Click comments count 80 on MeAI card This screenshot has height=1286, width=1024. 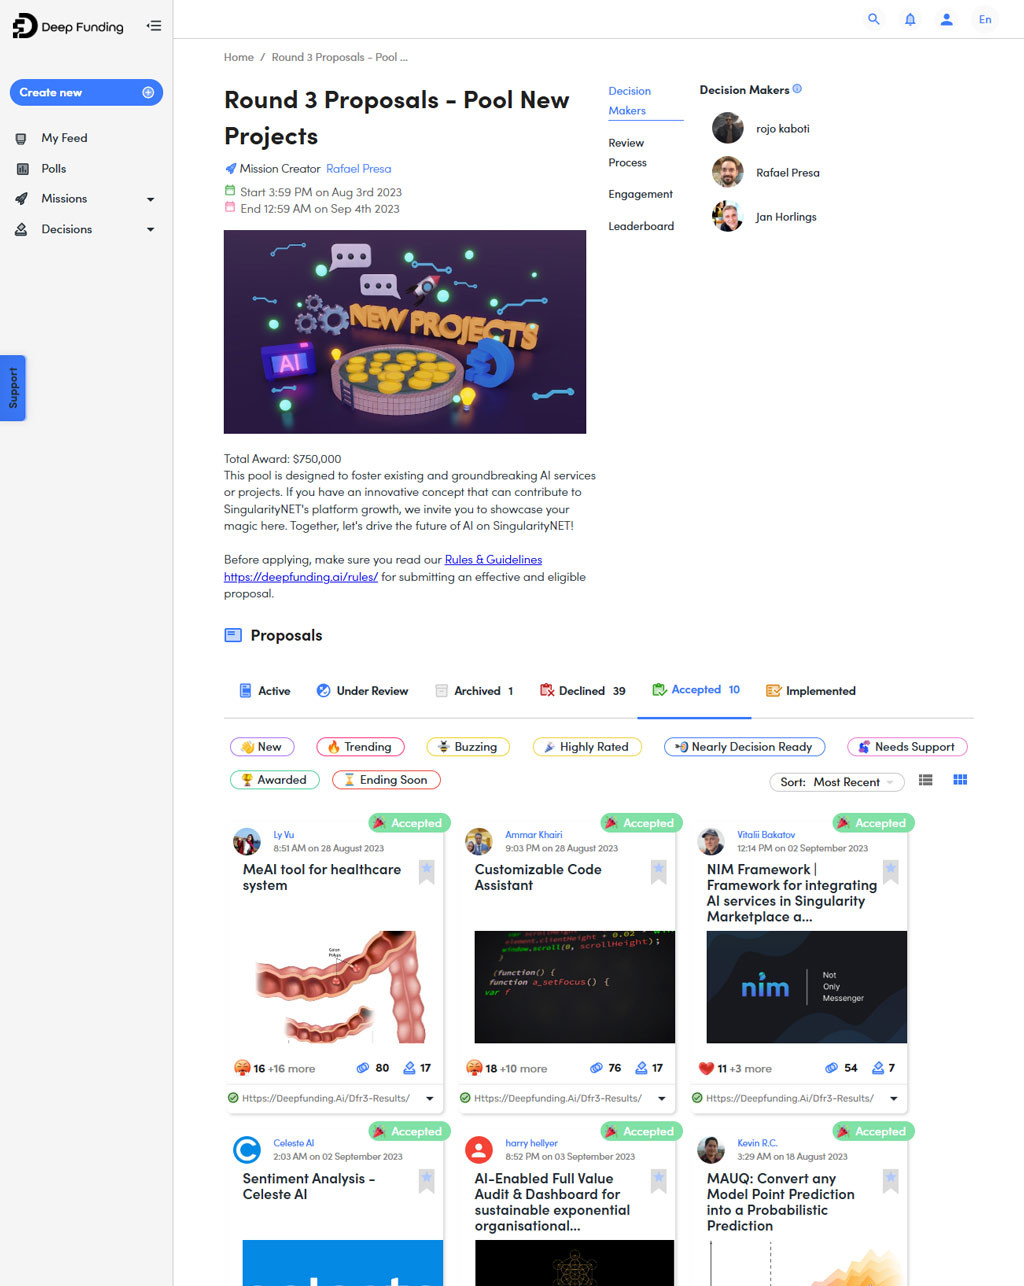pyautogui.click(x=373, y=1068)
